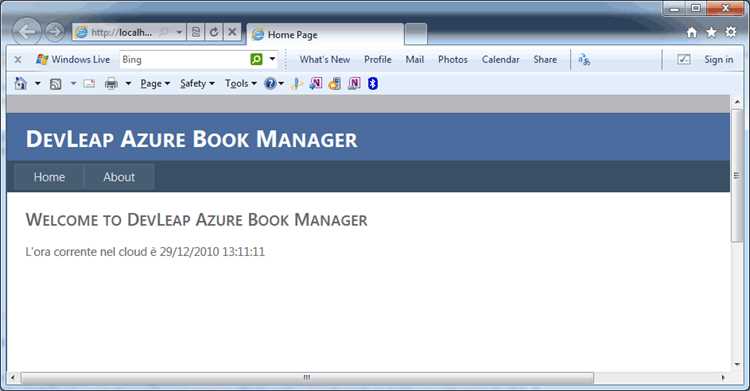Click the vertical scrollbar down arrow
Viewport: 750px width, 391px height.
coord(737,365)
